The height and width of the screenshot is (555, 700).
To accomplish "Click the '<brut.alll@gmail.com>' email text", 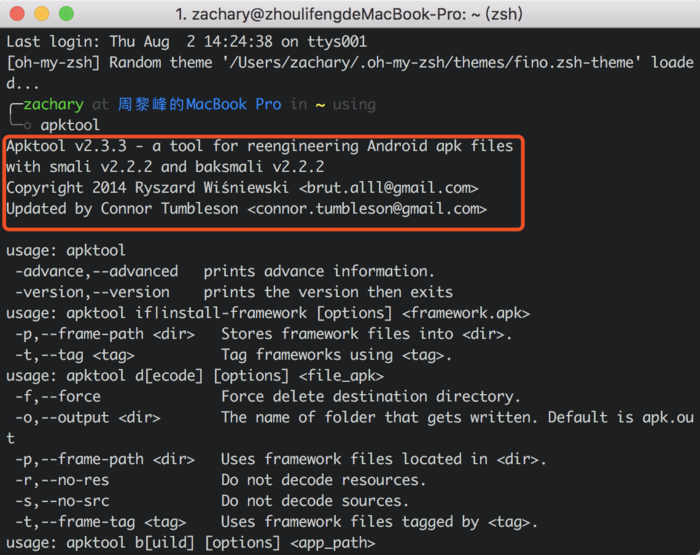I will click(388, 188).
